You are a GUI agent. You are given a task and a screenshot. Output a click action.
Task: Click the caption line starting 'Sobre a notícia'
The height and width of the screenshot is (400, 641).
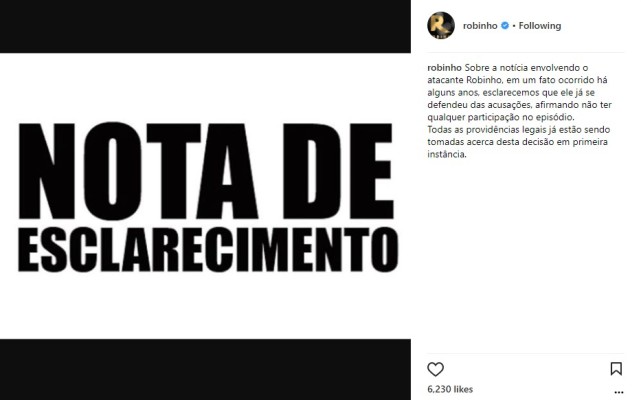pos(527,67)
